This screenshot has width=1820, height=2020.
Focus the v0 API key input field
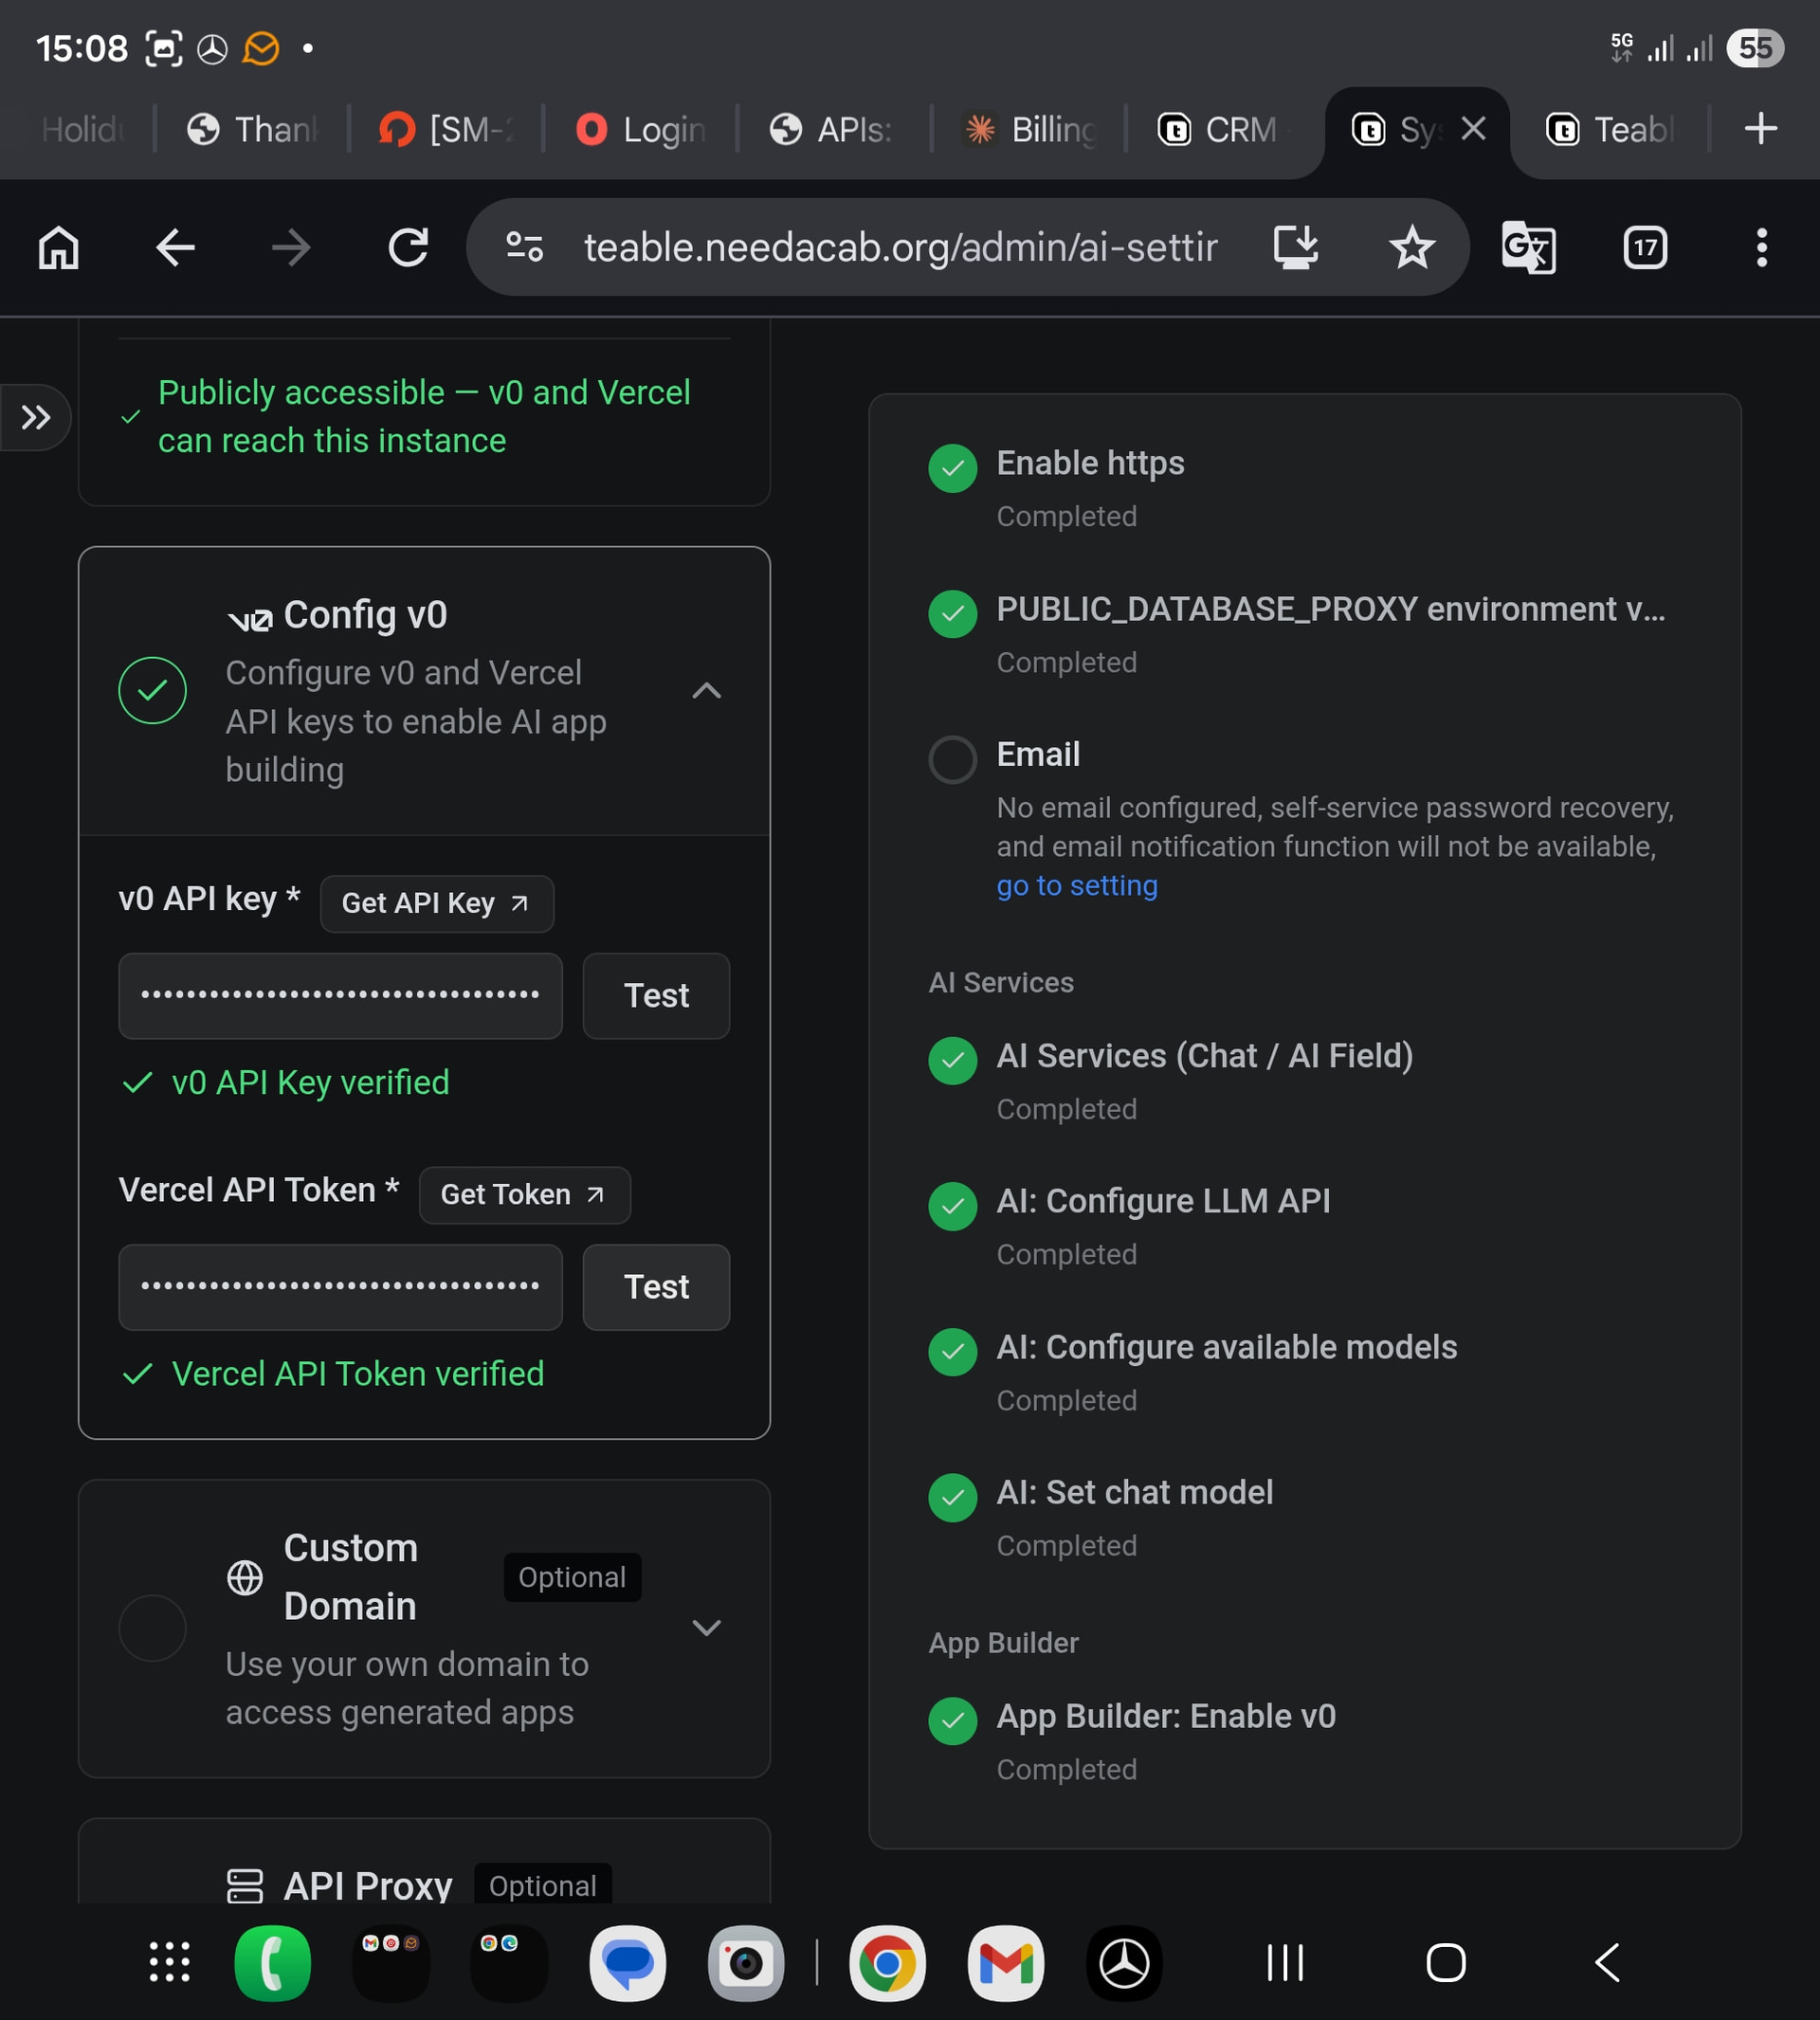tap(340, 995)
